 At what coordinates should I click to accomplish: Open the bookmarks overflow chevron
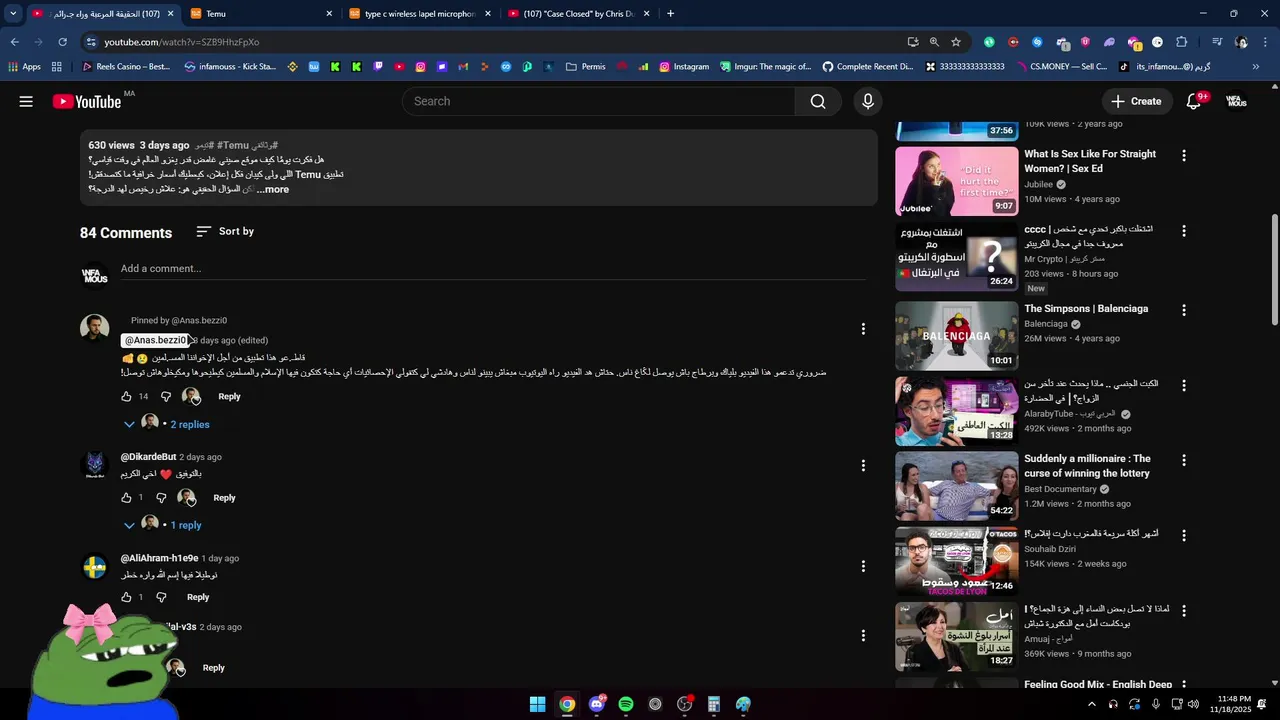pyautogui.click(x=1256, y=67)
